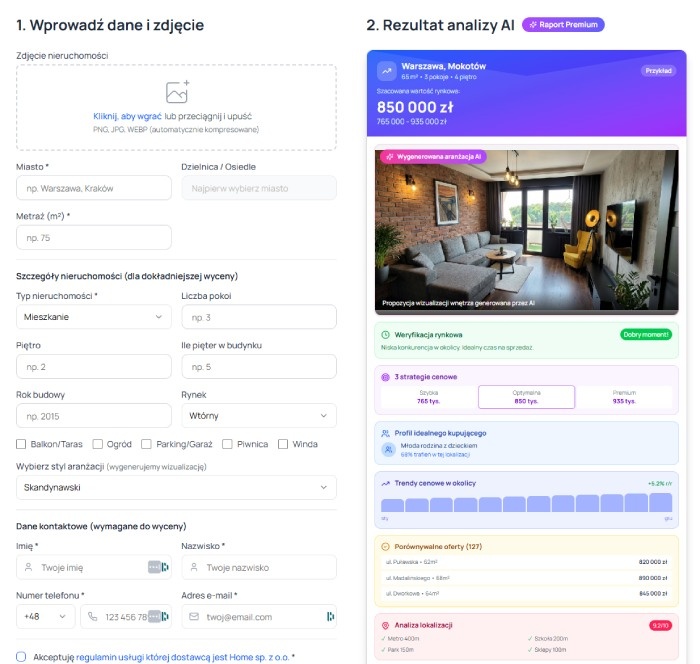This screenshot has width=700, height=664.
Task: Click the last bar in price trends chart
Action: [x=661, y=502]
